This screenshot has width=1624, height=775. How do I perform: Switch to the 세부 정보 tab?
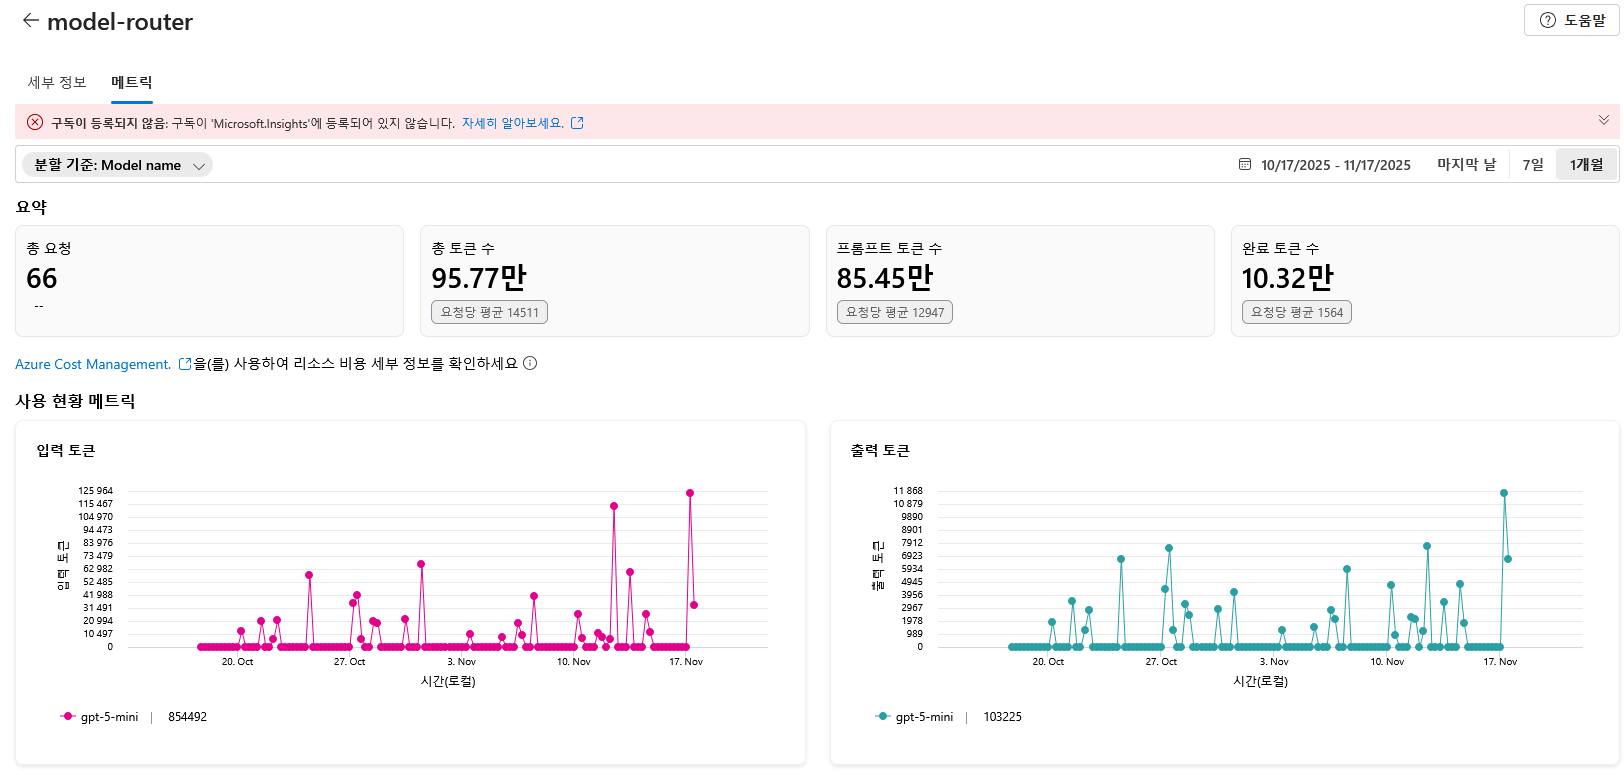tap(57, 82)
